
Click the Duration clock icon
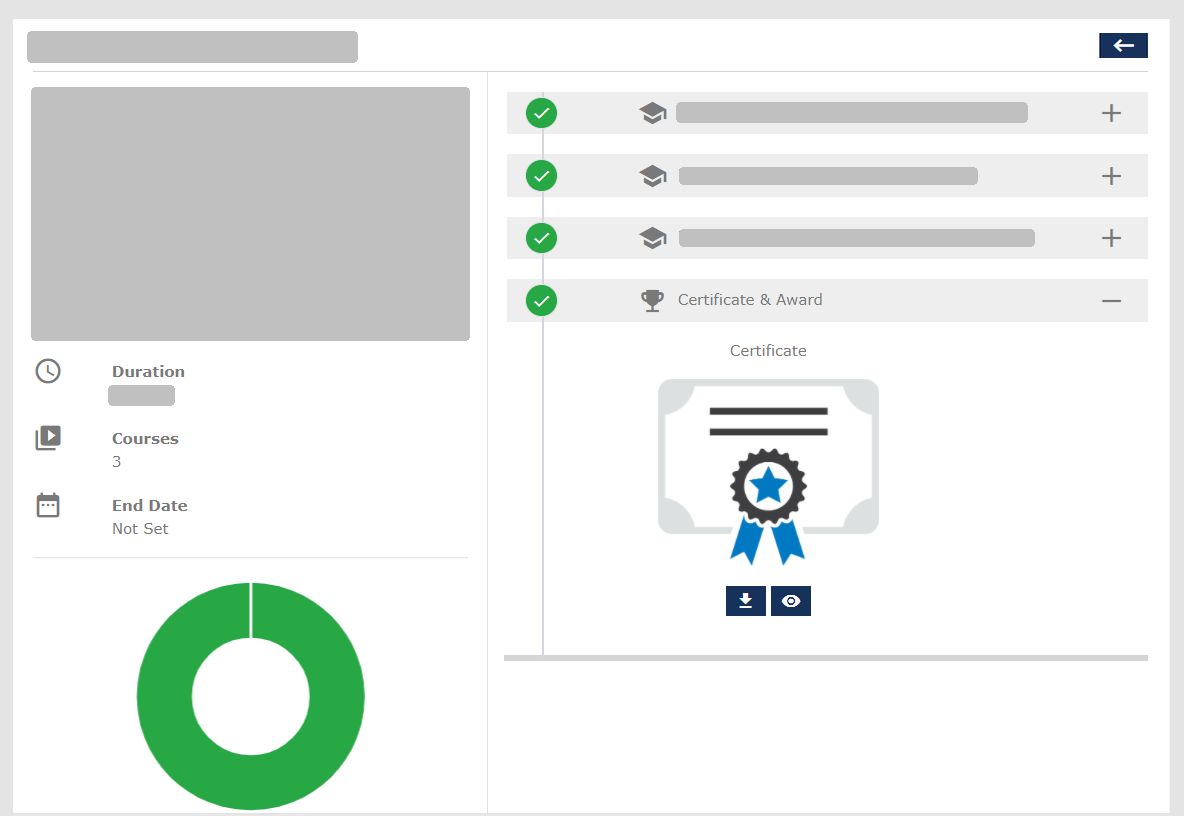(48, 371)
